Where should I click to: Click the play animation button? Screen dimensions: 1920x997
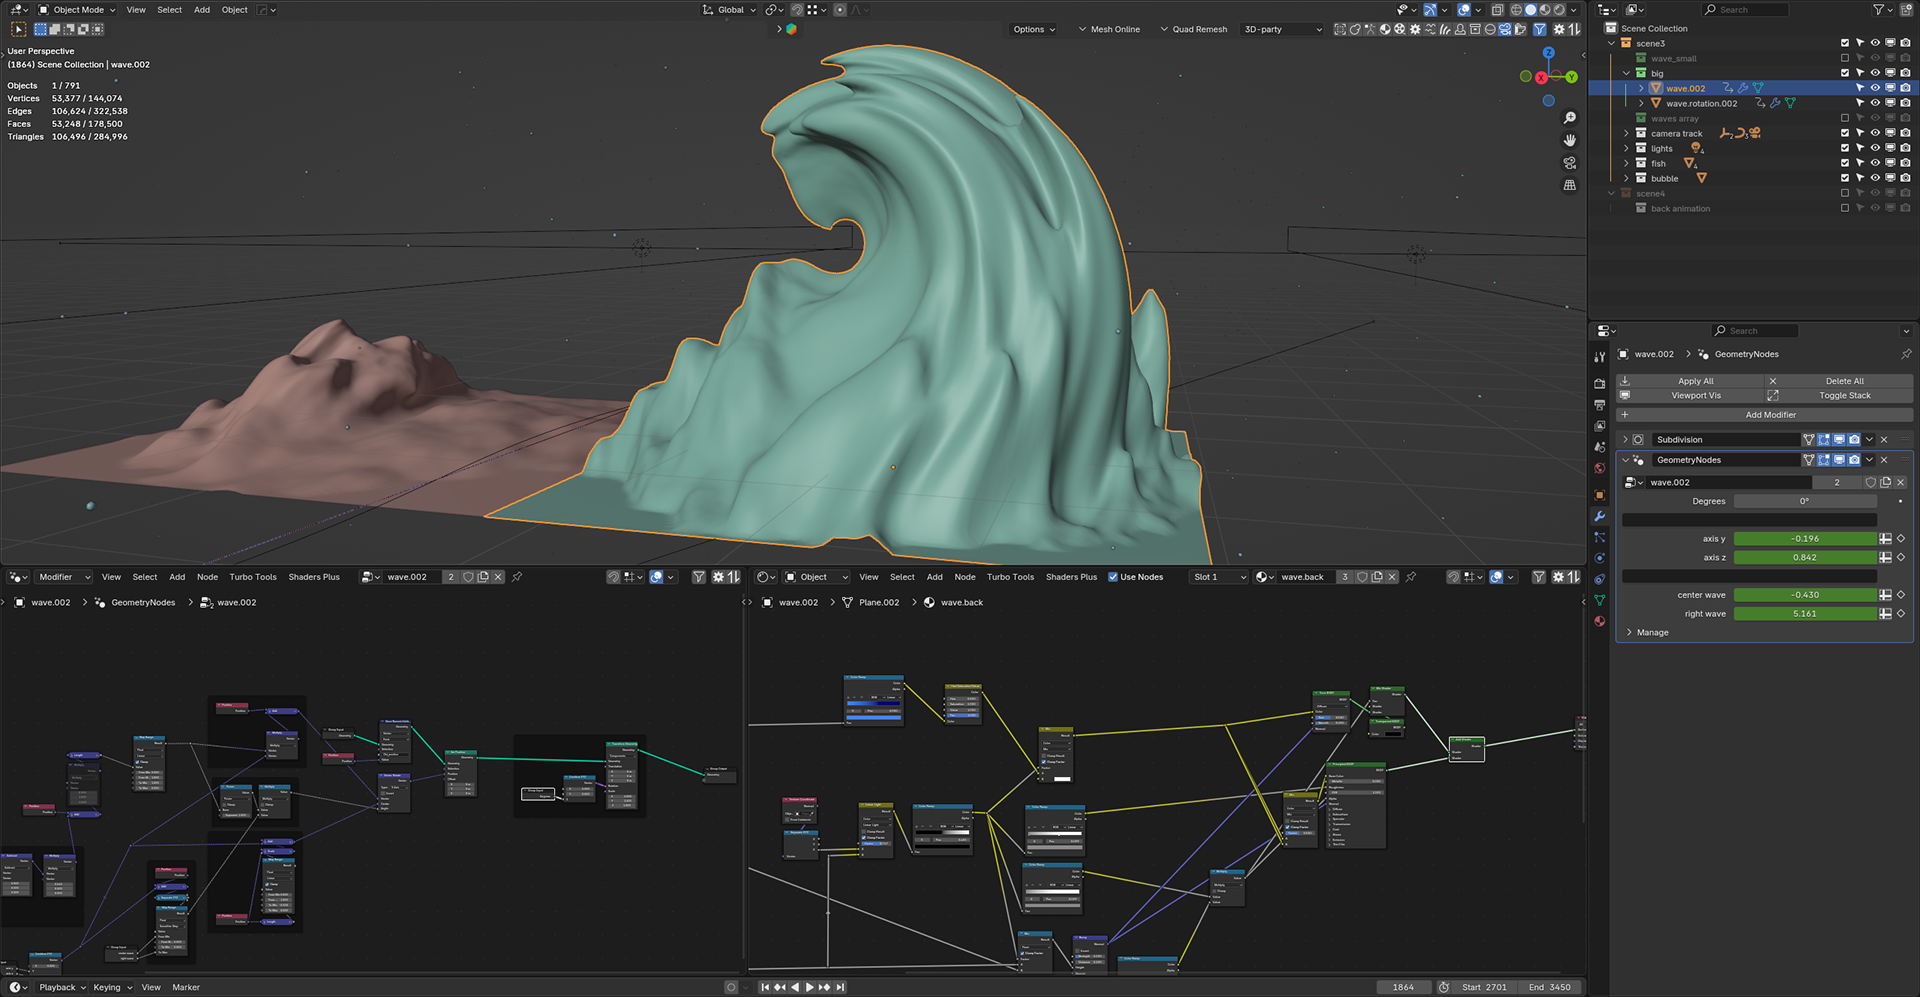coord(809,987)
